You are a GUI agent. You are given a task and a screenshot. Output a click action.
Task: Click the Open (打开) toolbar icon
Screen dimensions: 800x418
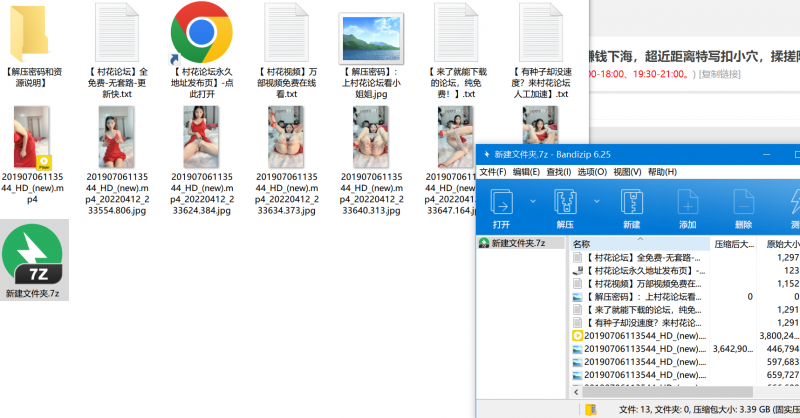(x=501, y=202)
